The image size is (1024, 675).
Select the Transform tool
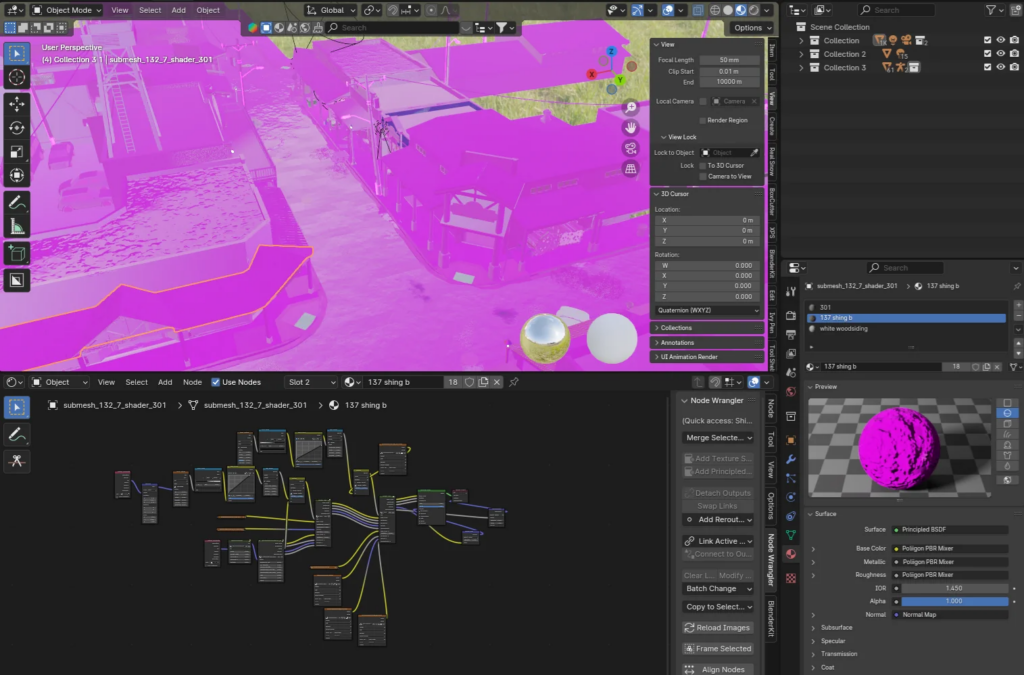click(x=17, y=176)
